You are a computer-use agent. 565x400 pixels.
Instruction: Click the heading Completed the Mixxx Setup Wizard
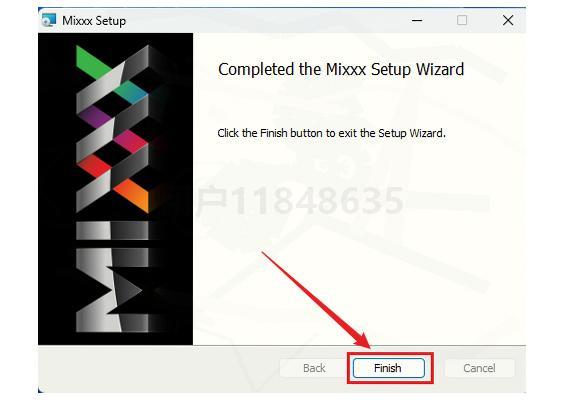coord(341,69)
